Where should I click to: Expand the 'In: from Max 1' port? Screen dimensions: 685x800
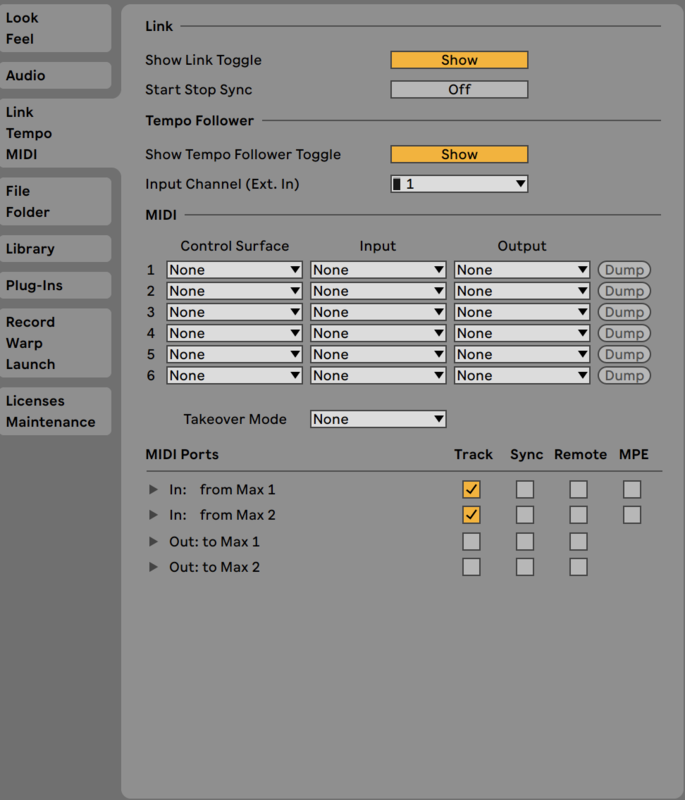pyautogui.click(x=153, y=489)
